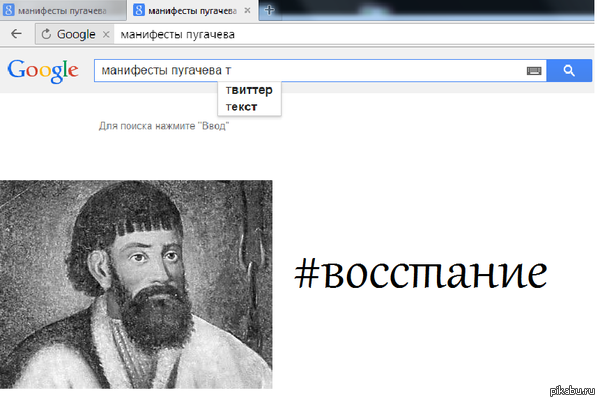Click the #восстание hashtag text

click(x=420, y=271)
